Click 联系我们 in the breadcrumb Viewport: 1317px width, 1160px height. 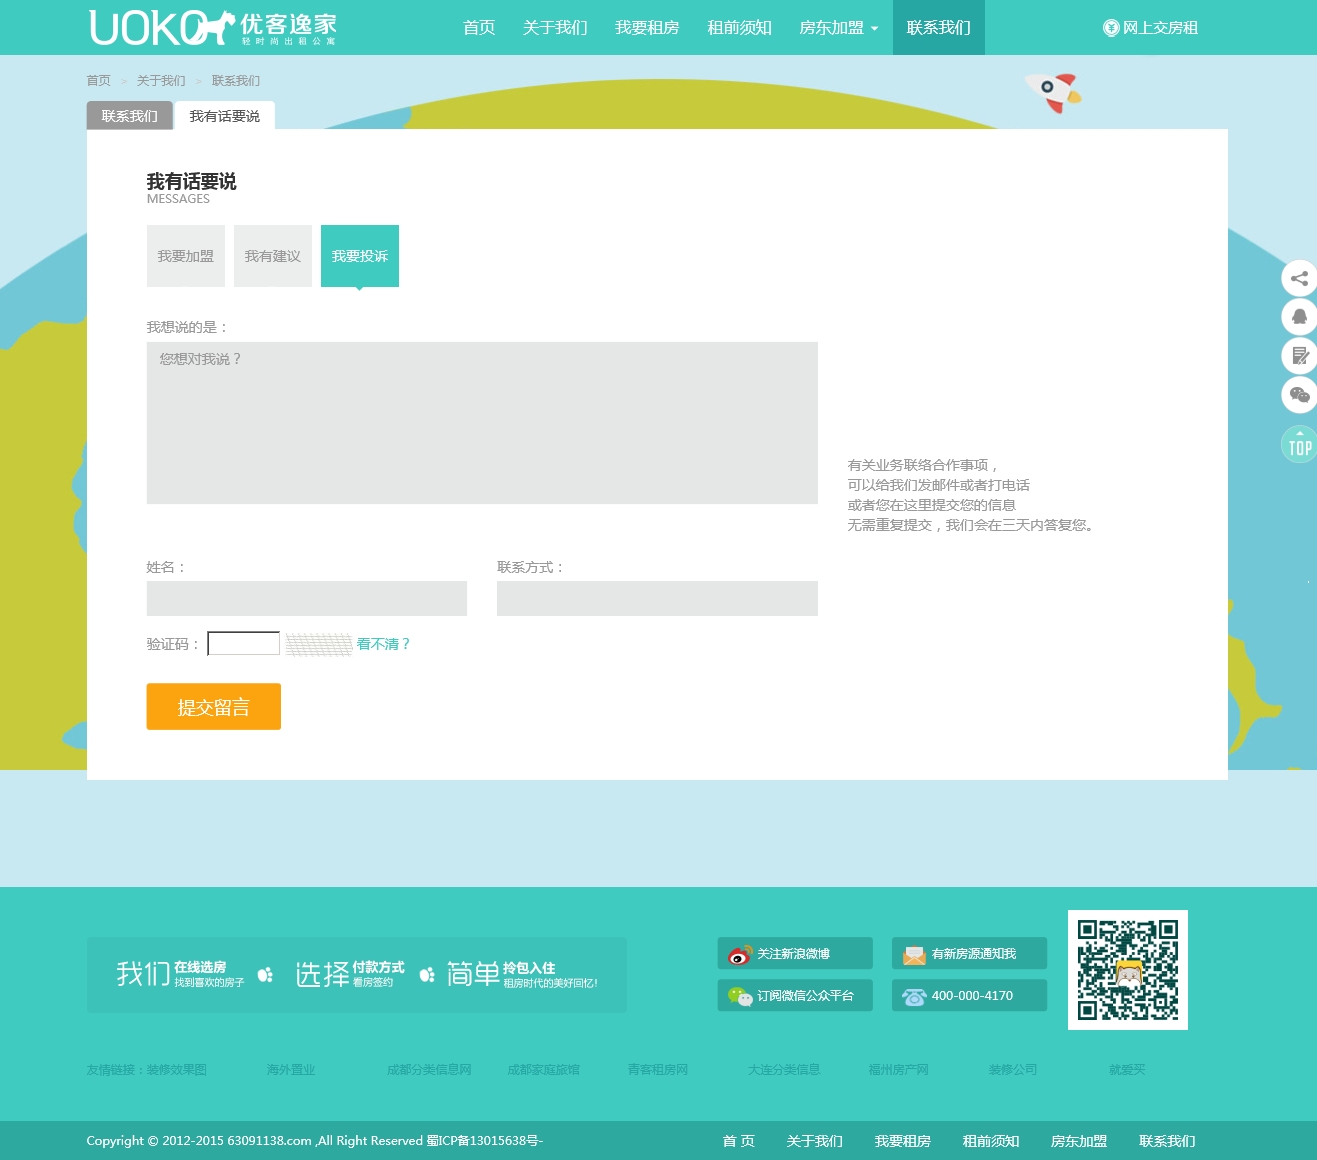pyautogui.click(x=236, y=81)
